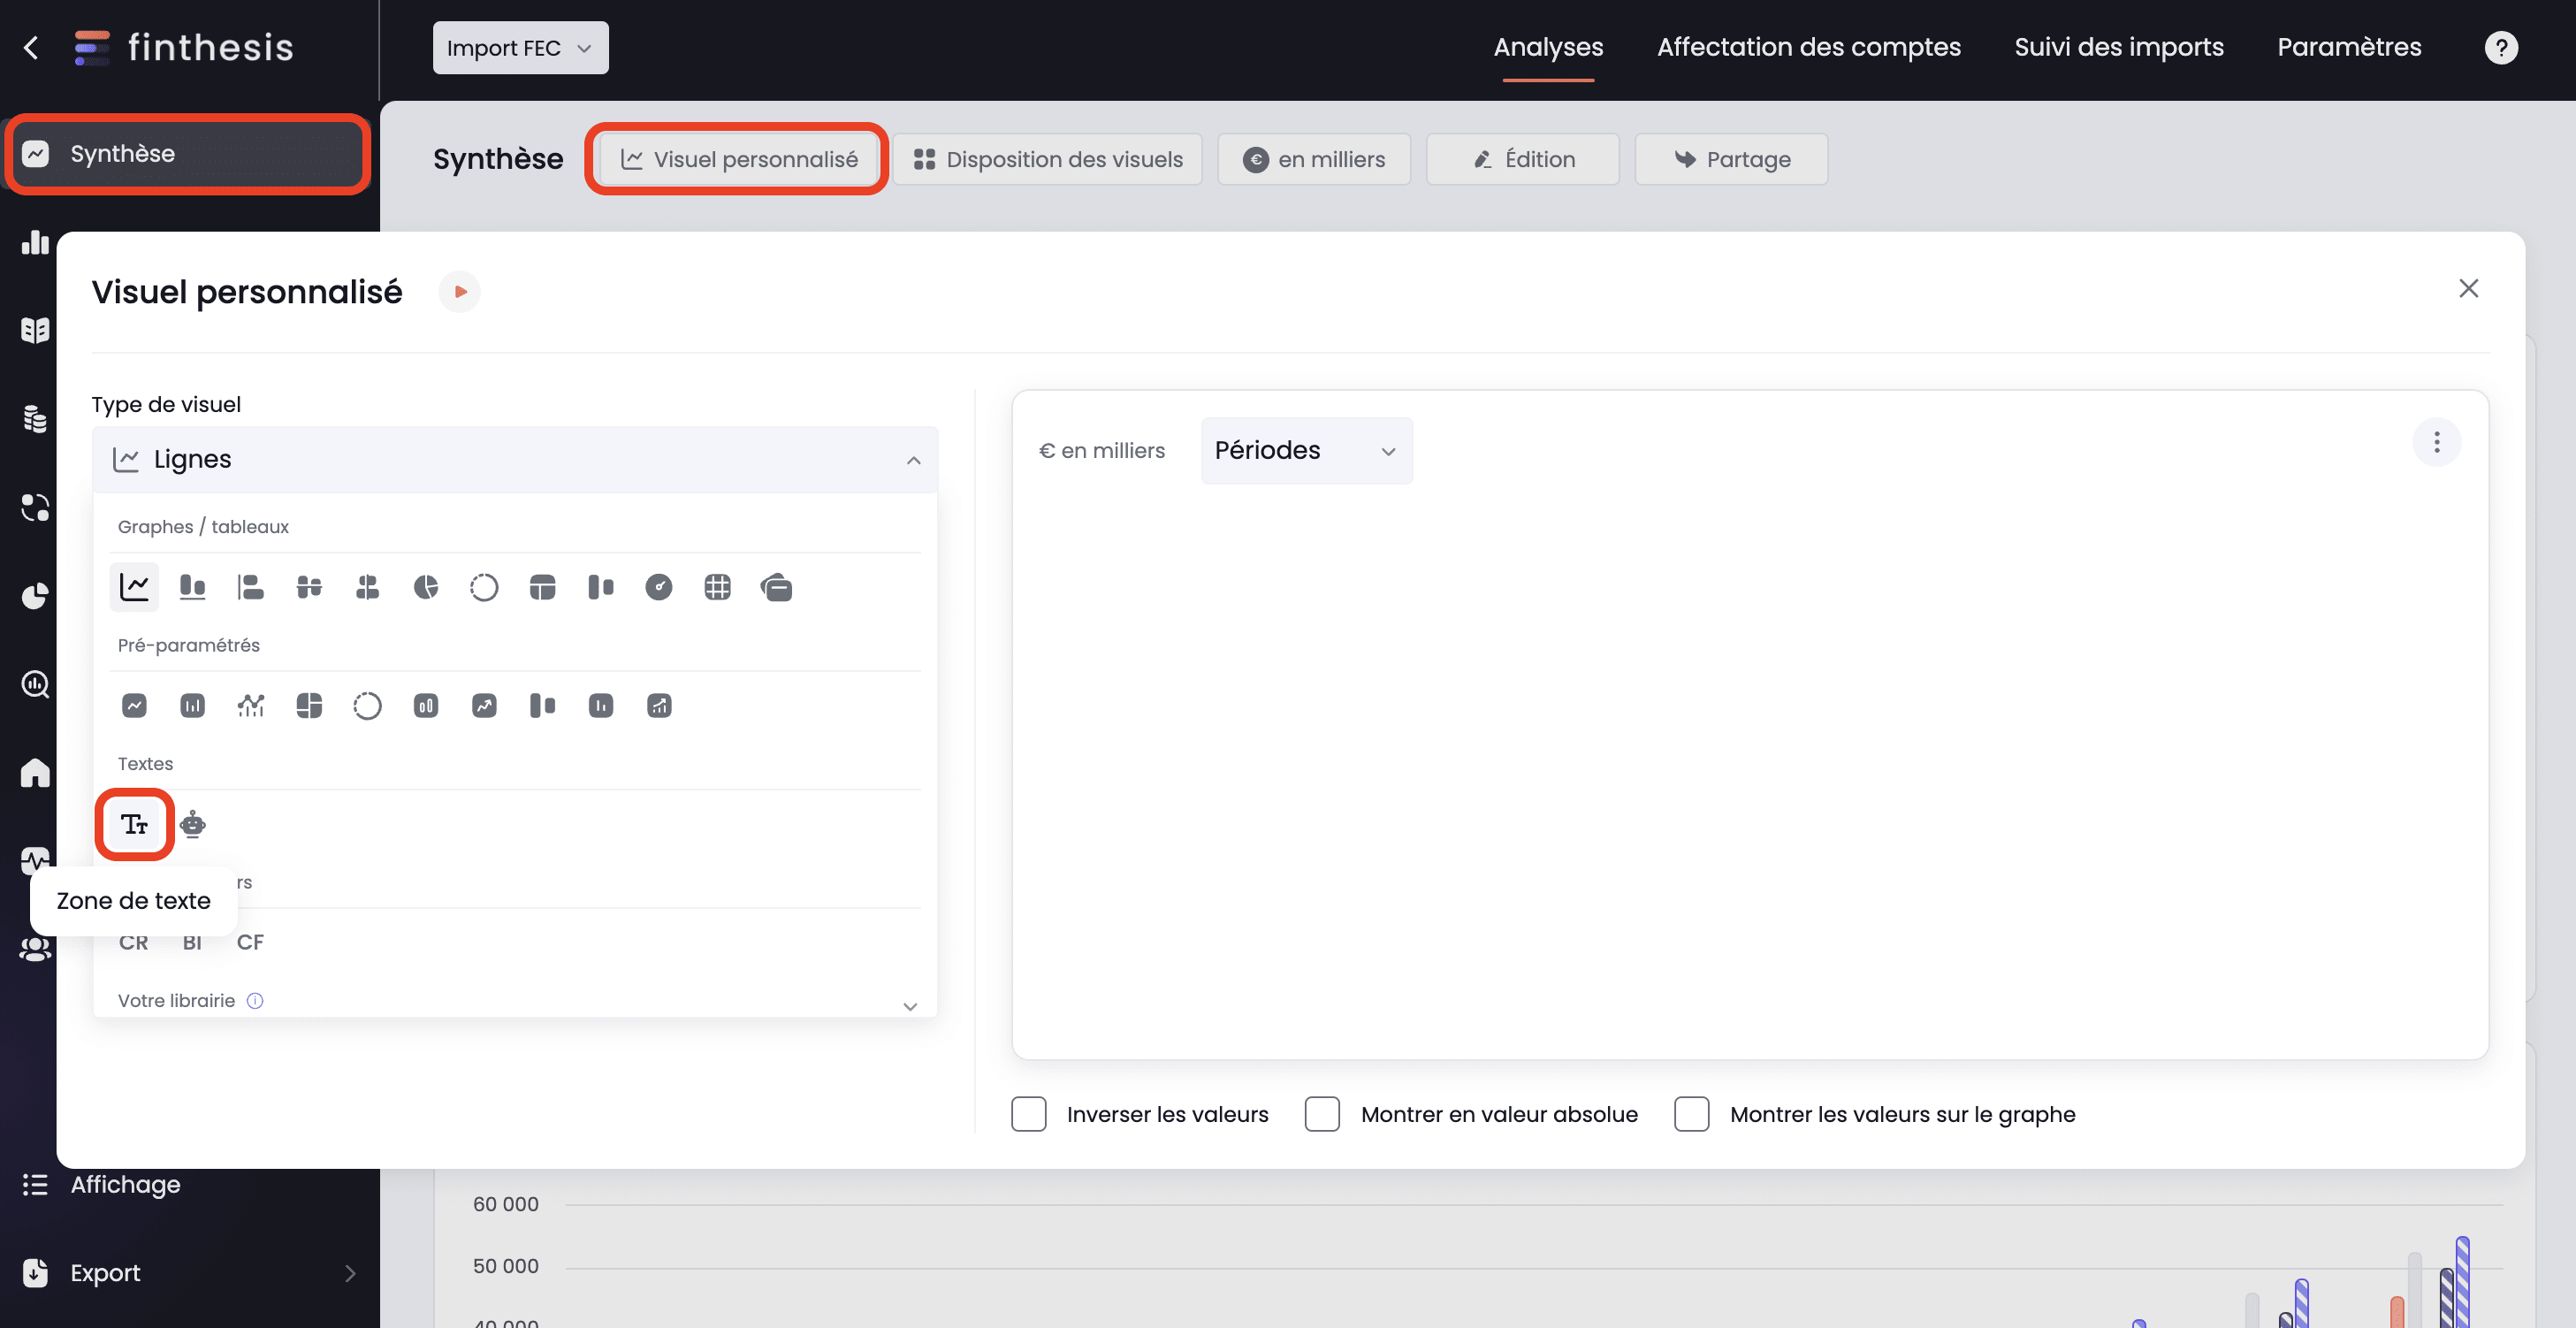Click the Partage button
This screenshot has height=1328, width=2576.
point(1731,160)
